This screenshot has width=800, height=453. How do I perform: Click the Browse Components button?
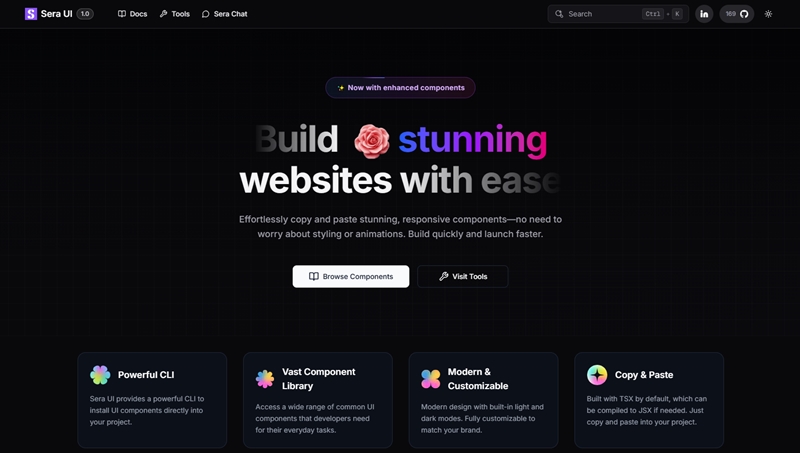tap(351, 276)
